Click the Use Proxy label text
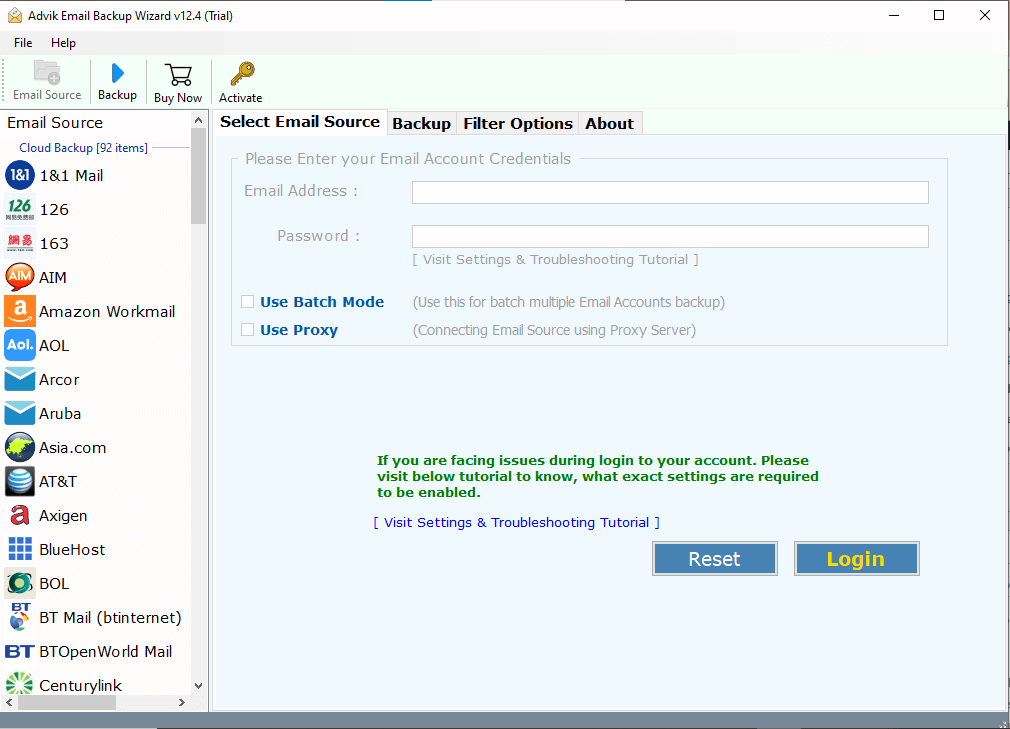The height and width of the screenshot is (729, 1010). 299,330
